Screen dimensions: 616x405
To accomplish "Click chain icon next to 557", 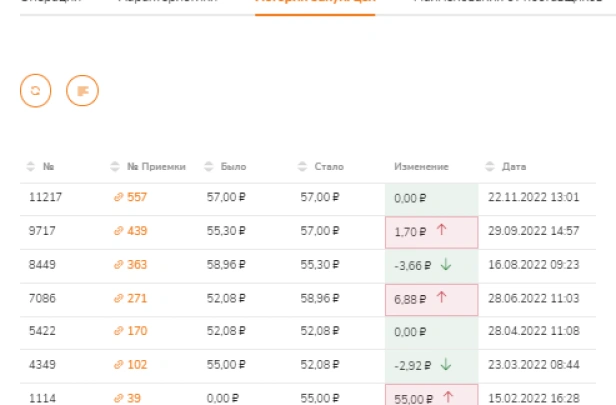I will 118,197.
